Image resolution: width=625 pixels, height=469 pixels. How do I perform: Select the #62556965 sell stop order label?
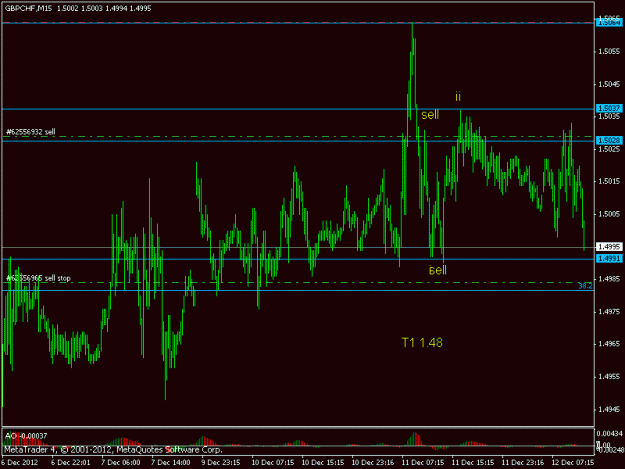[38, 278]
